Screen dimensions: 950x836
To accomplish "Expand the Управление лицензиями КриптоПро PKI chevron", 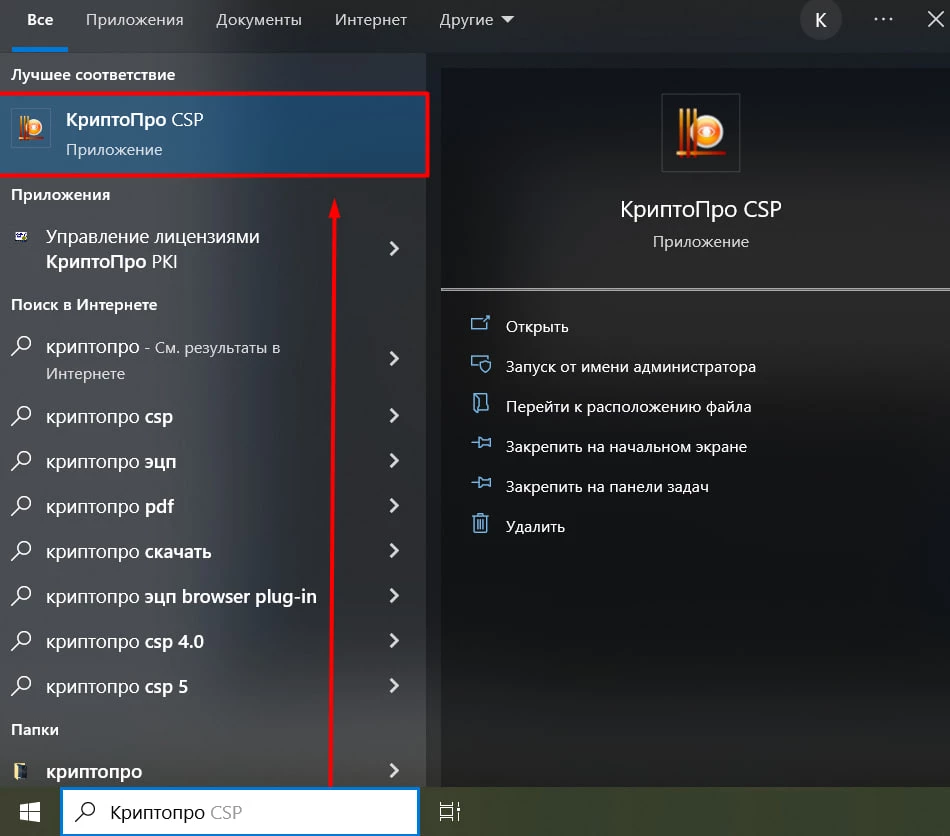I will tap(394, 248).
